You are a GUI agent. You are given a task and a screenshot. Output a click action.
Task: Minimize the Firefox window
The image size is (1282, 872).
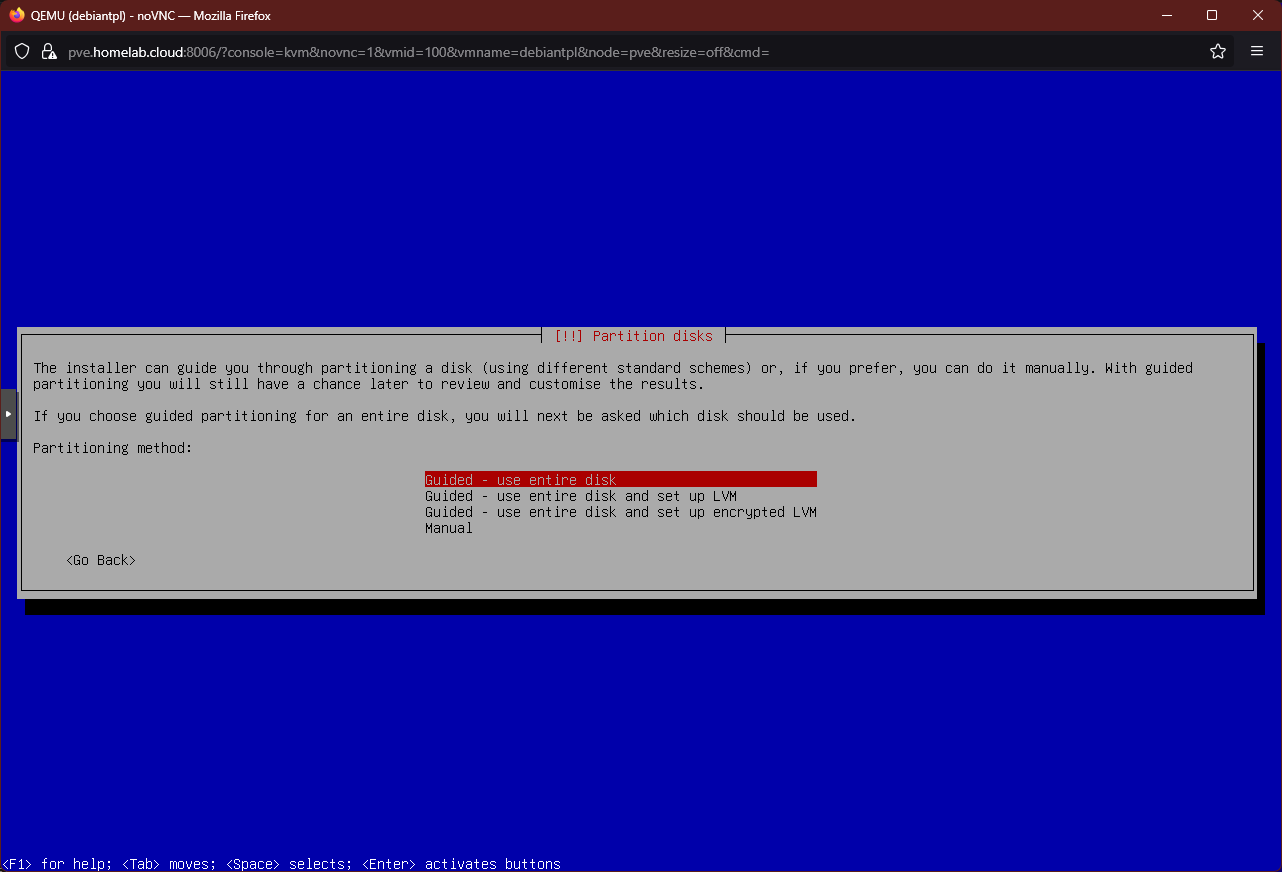1165,15
